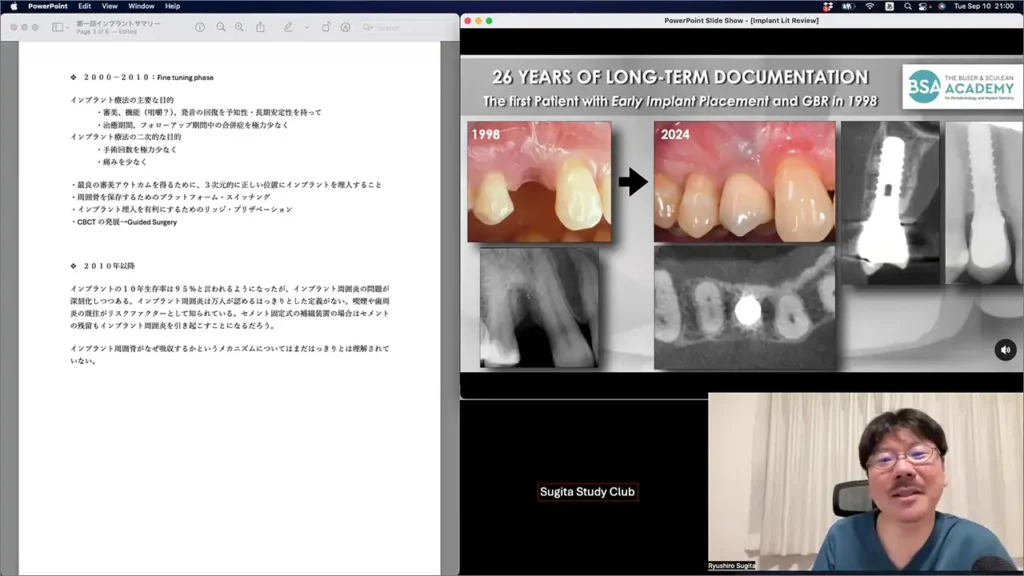Open the View menu

point(110,6)
